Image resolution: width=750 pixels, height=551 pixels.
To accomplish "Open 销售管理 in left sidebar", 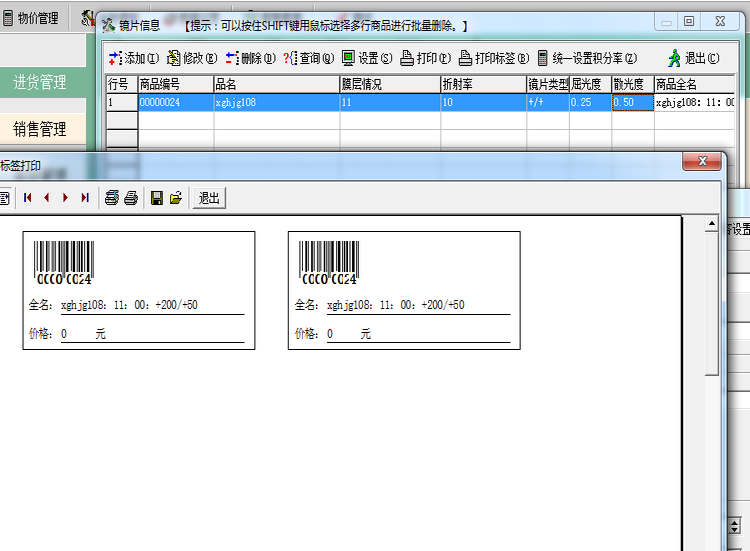I will [40, 128].
